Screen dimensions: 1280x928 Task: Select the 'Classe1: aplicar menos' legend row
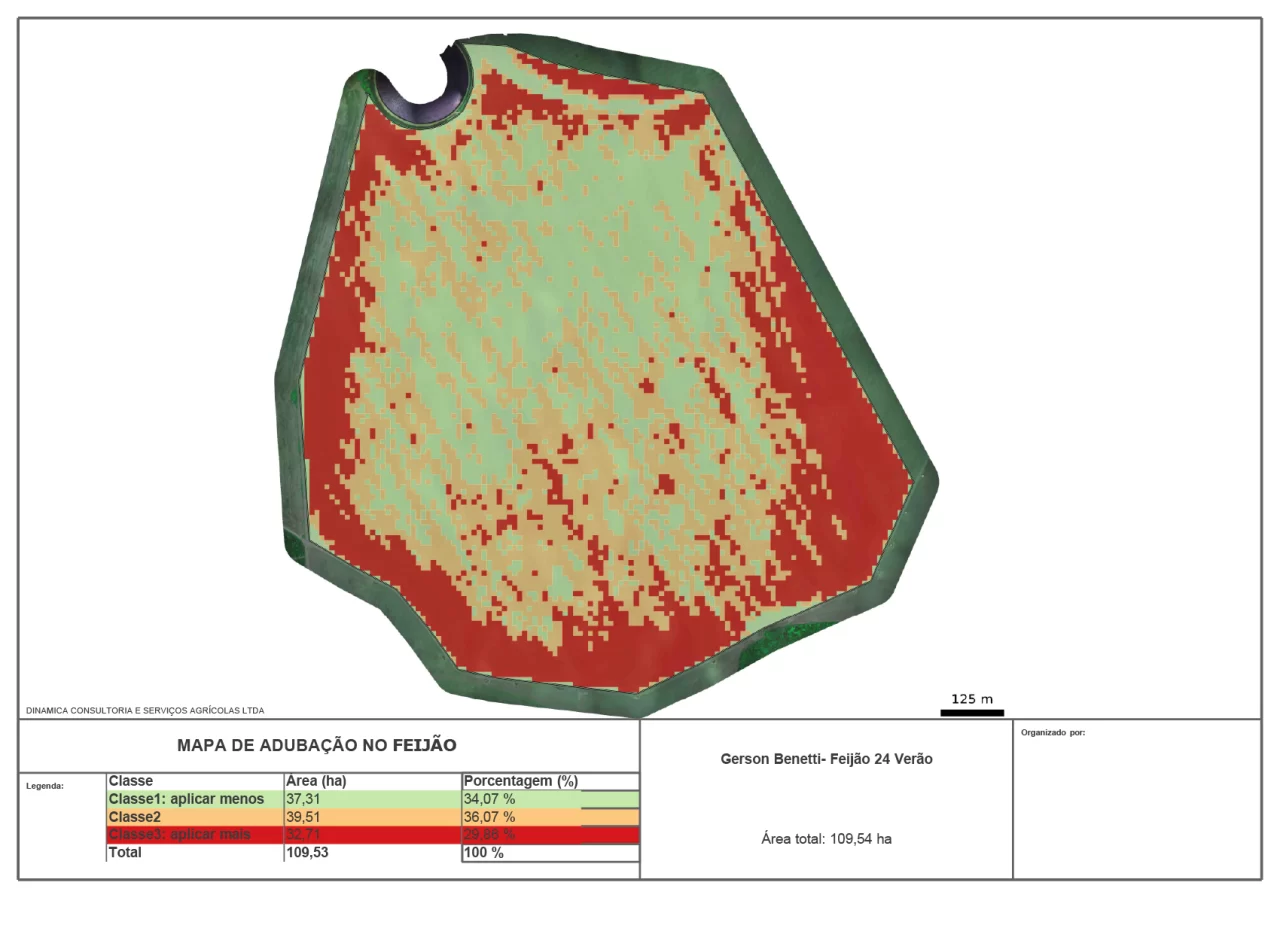tap(373, 799)
